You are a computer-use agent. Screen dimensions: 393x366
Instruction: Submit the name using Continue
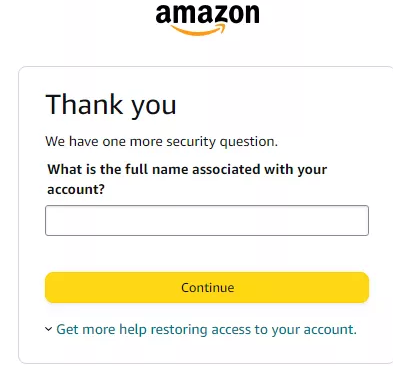[x=207, y=287]
